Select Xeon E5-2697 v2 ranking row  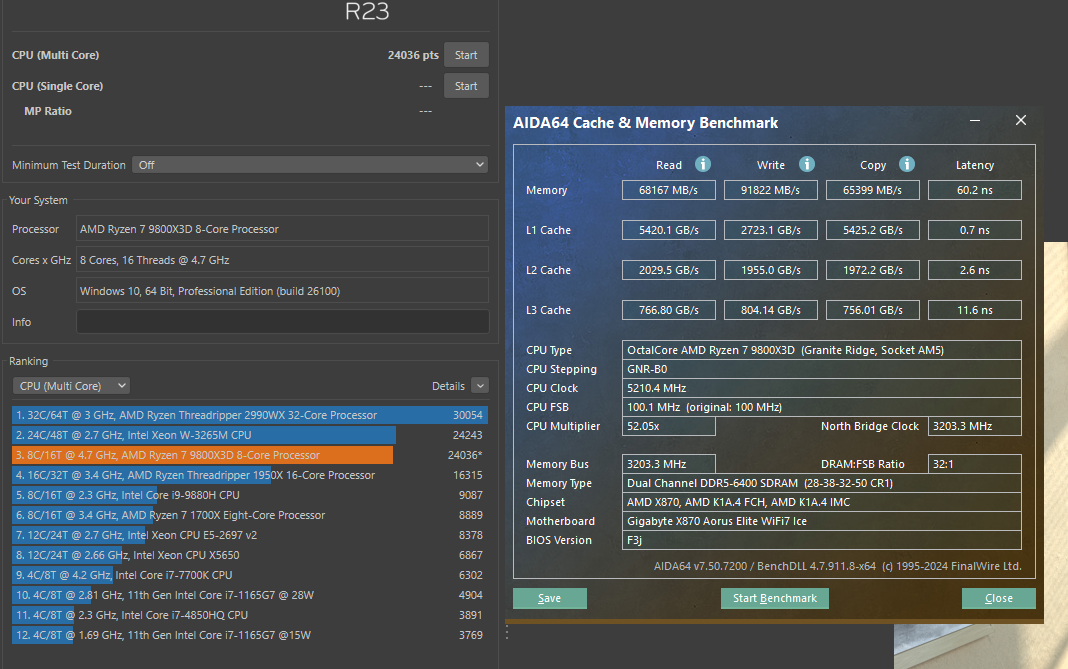click(249, 535)
